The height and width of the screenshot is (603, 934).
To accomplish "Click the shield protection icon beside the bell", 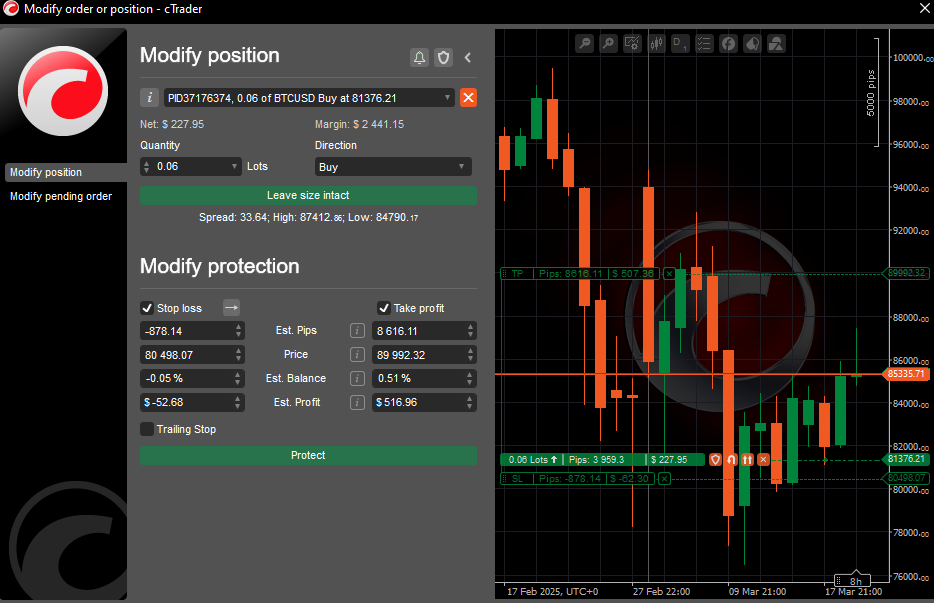I will 443,57.
